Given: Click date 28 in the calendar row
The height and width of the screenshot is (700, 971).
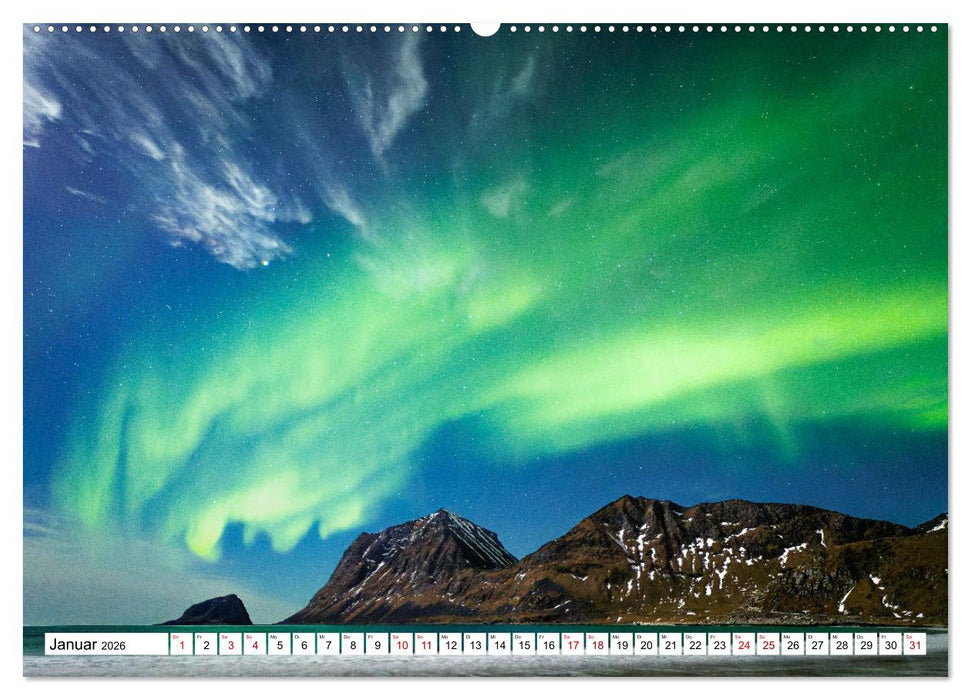Looking at the screenshot, I should (x=842, y=645).
